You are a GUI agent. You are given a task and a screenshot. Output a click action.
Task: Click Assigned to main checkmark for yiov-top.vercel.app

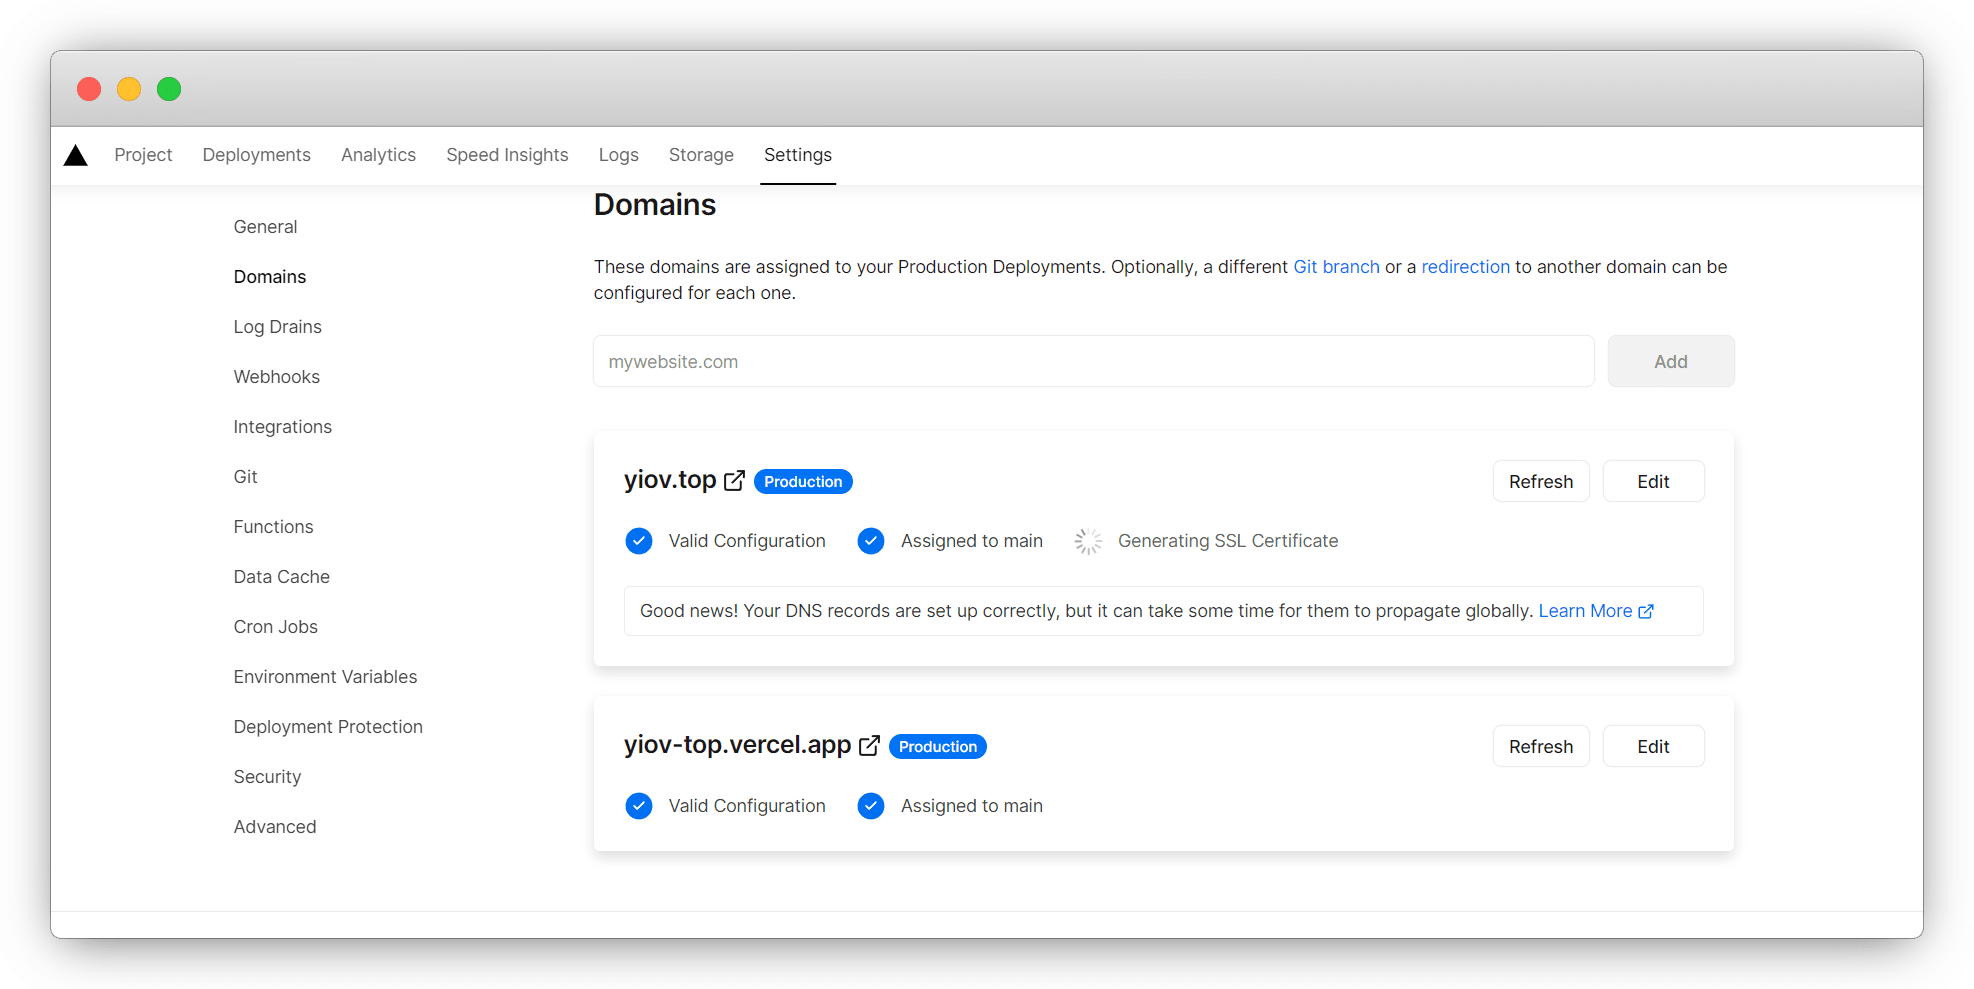pos(871,806)
